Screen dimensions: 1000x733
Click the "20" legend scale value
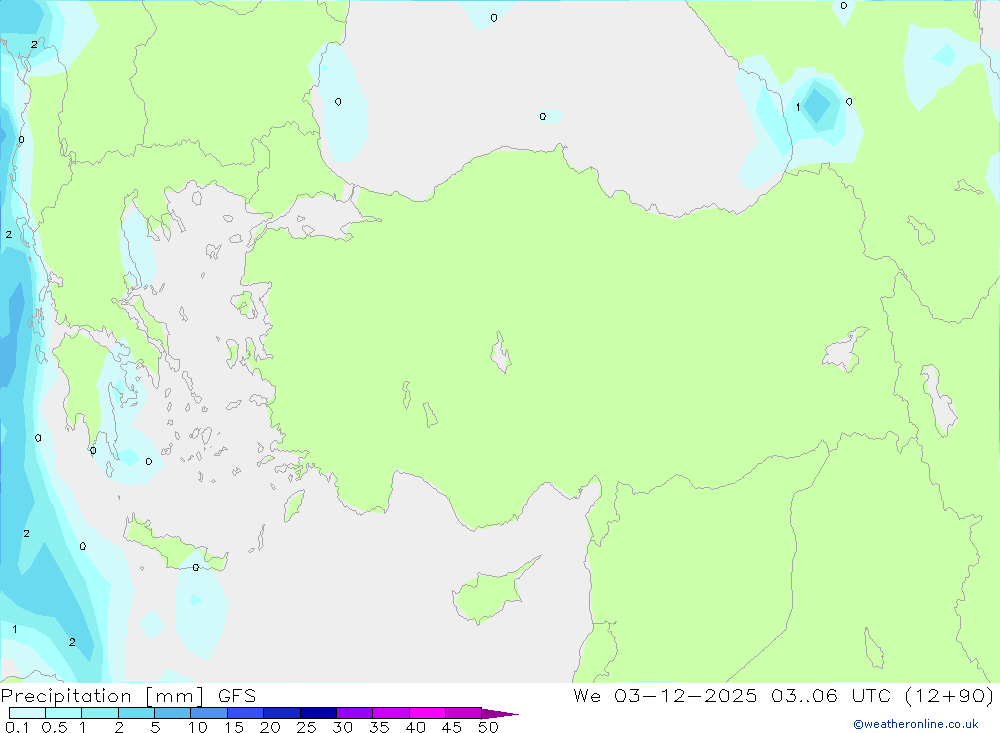coord(270,727)
